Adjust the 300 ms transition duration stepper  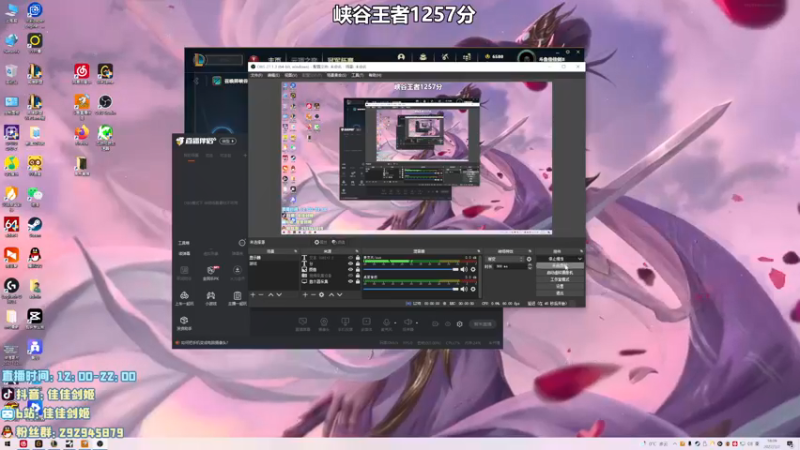point(529,266)
